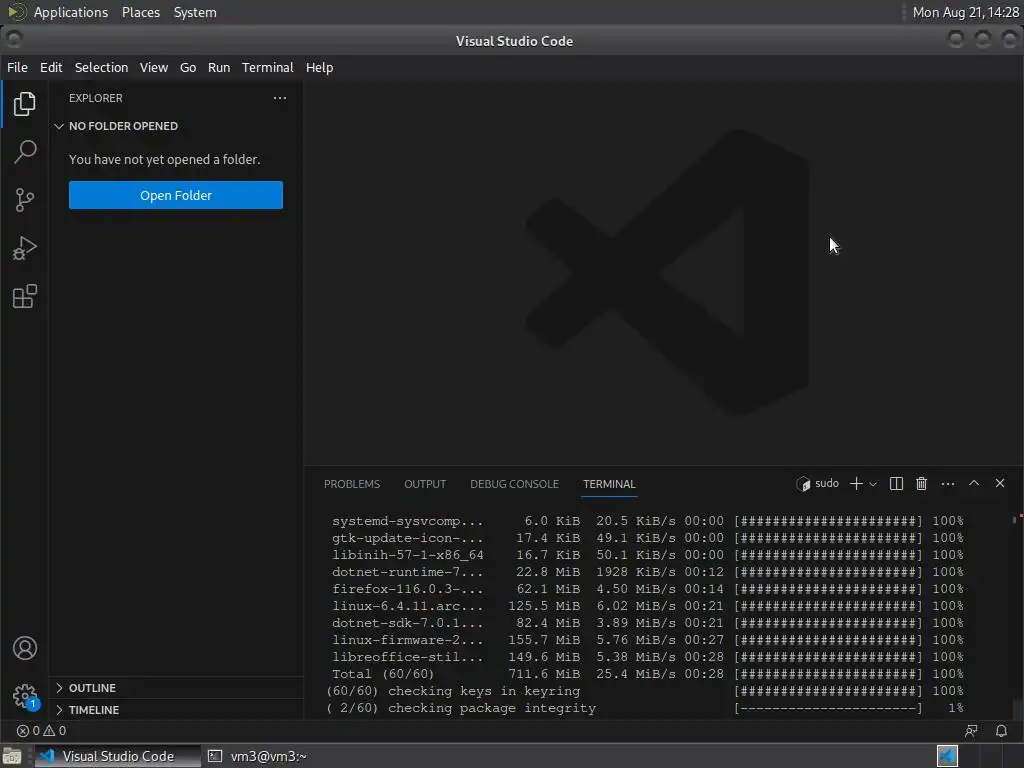Image resolution: width=1024 pixels, height=768 pixels.
Task: Click the libinih-57-1-x86_64 download line
Action: (x=647, y=555)
